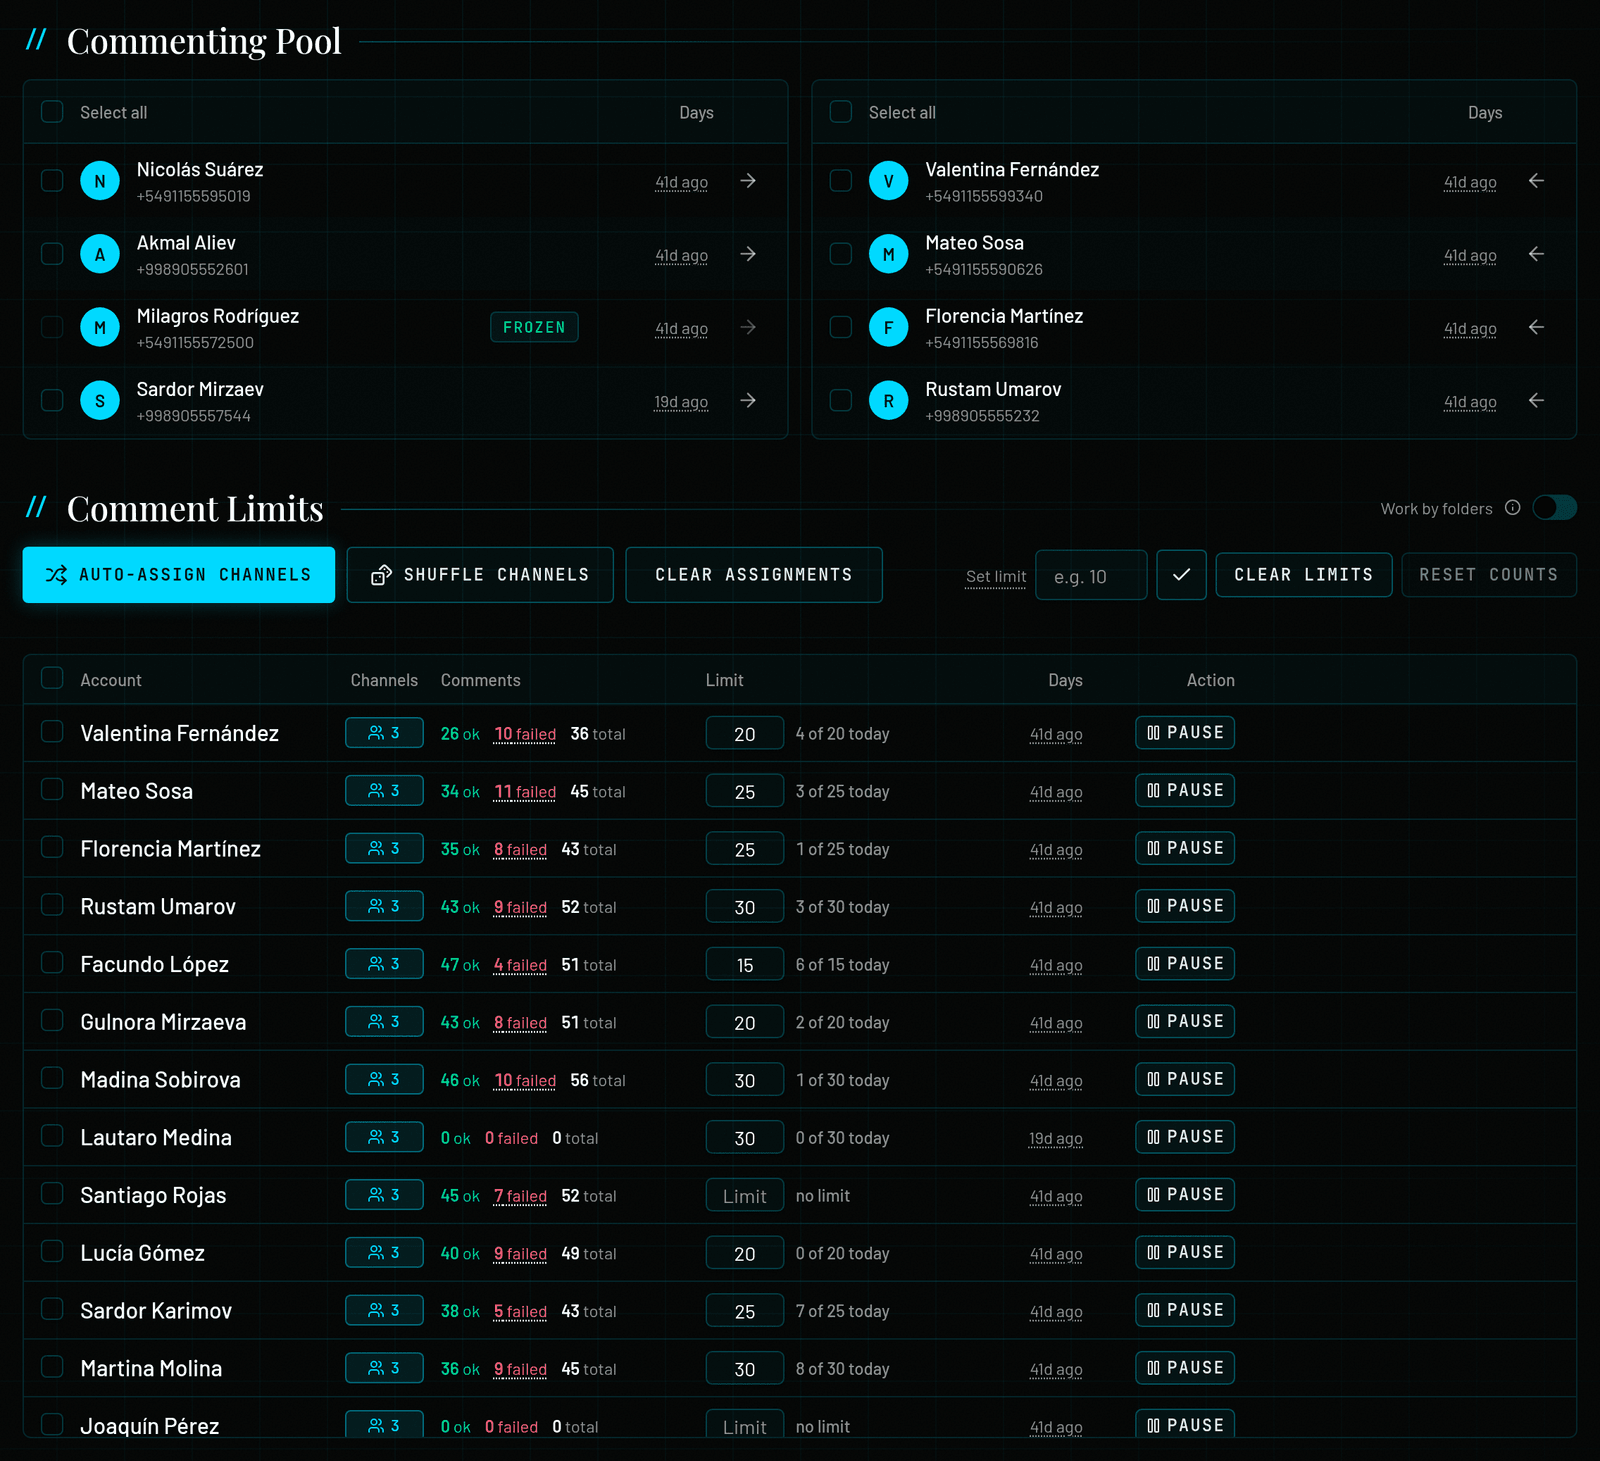Open channels badge for Facundo López row
The image size is (1600, 1461).
[x=384, y=964]
